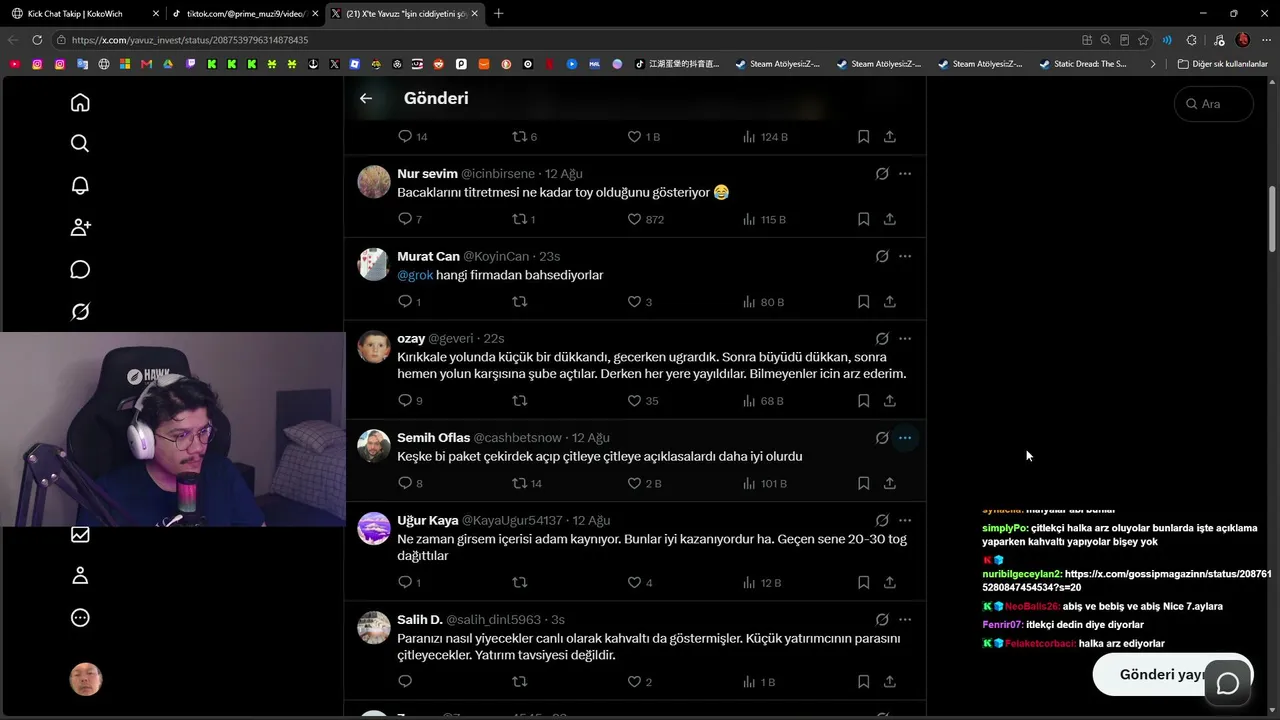Reply to Nur sevim's comment
The image size is (1280, 720).
pyautogui.click(x=405, y=219)
